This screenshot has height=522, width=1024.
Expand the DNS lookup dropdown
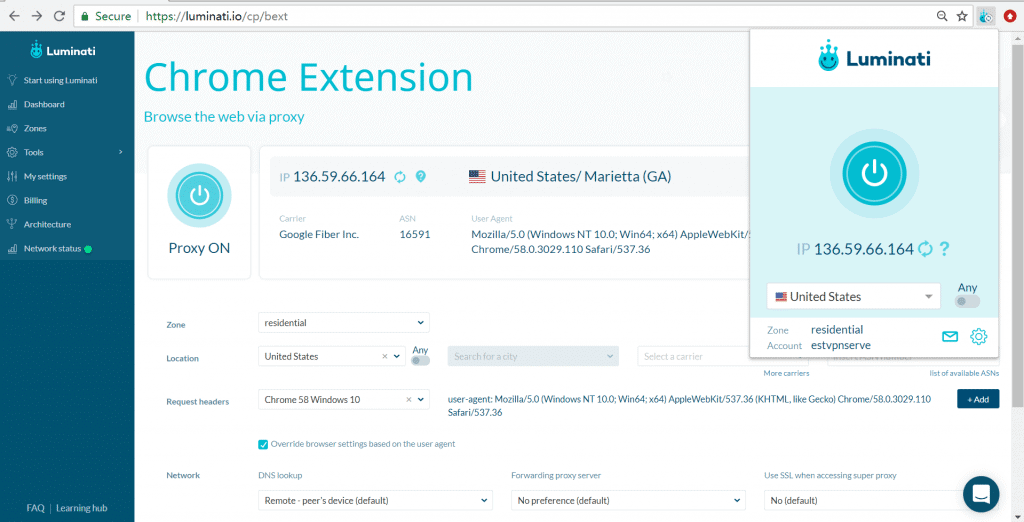click(x=375, y=500)
